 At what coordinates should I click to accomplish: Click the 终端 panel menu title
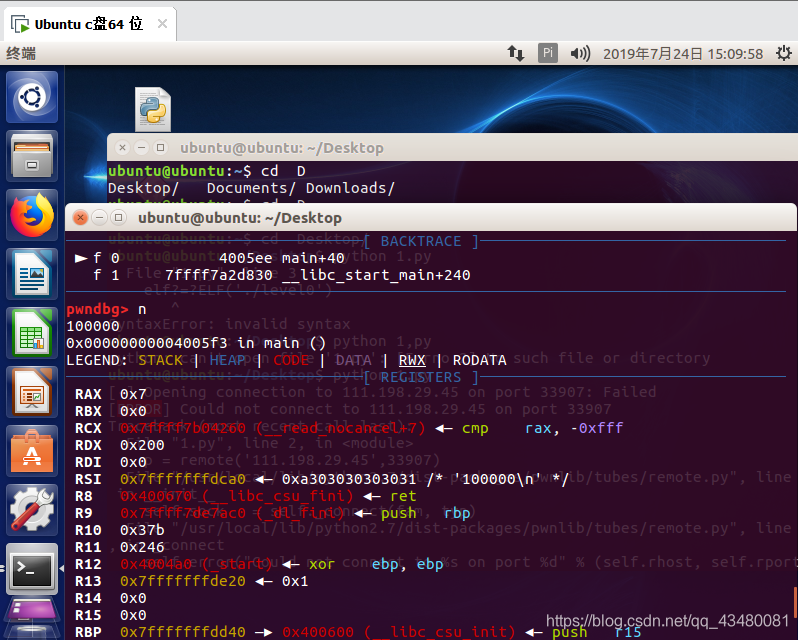click(x=21, y=53)
